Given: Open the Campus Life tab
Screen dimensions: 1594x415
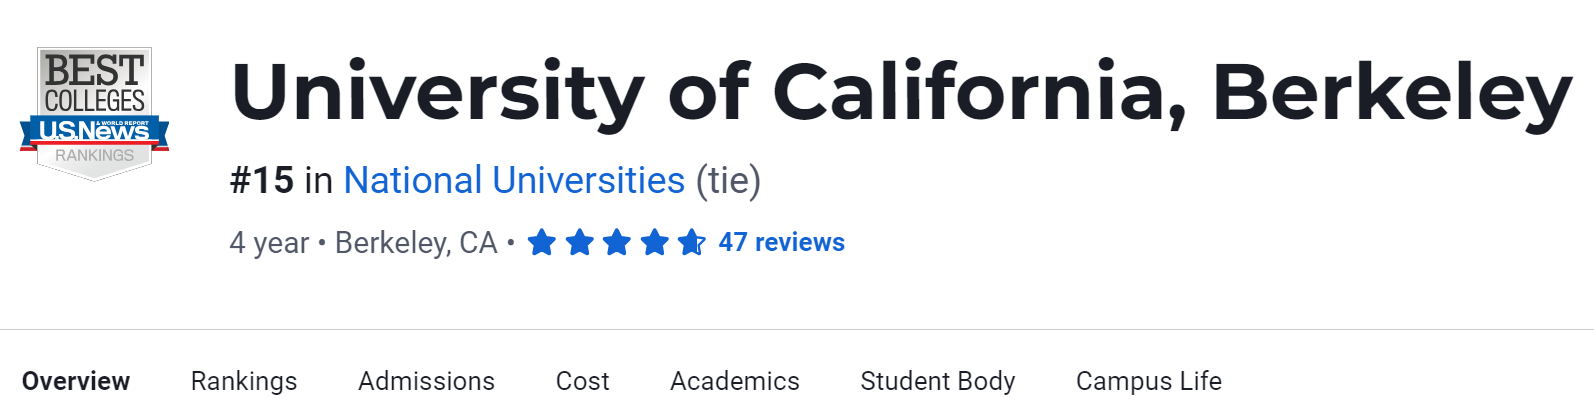Looking at the screenshot, I should click(x=1148, y=381).
